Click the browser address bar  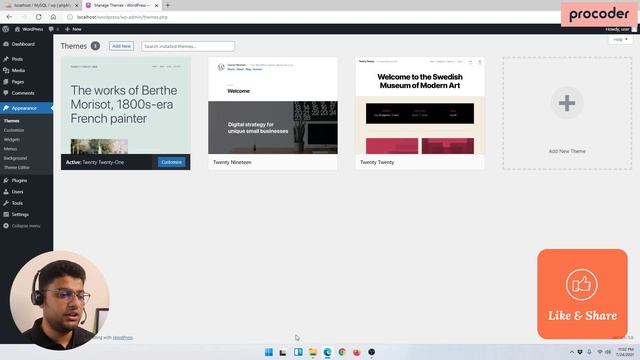(310, 17)
